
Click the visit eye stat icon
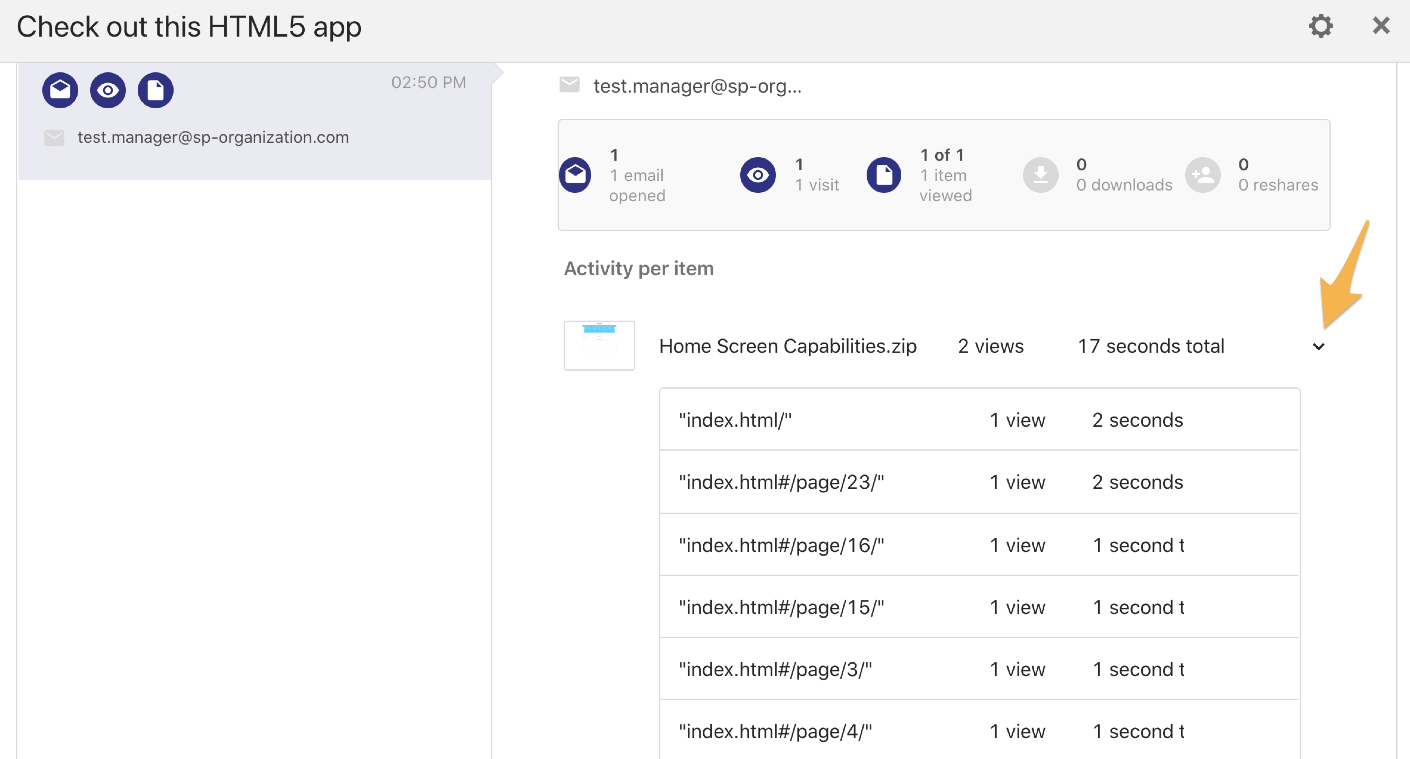[x=758, y=175]
